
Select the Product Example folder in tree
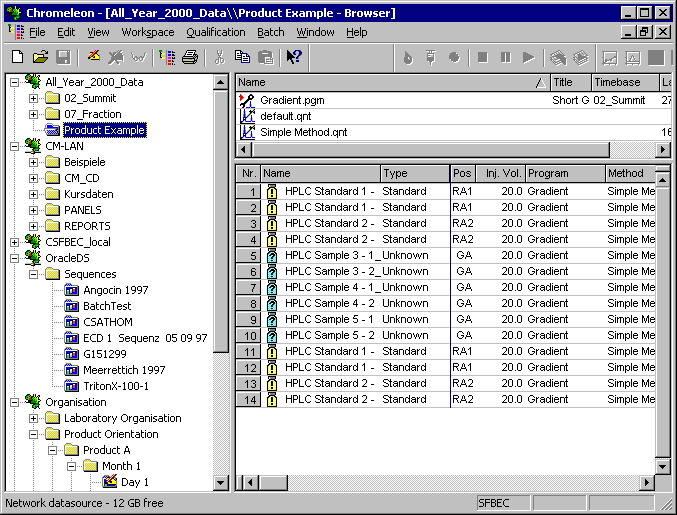(104, 130)
